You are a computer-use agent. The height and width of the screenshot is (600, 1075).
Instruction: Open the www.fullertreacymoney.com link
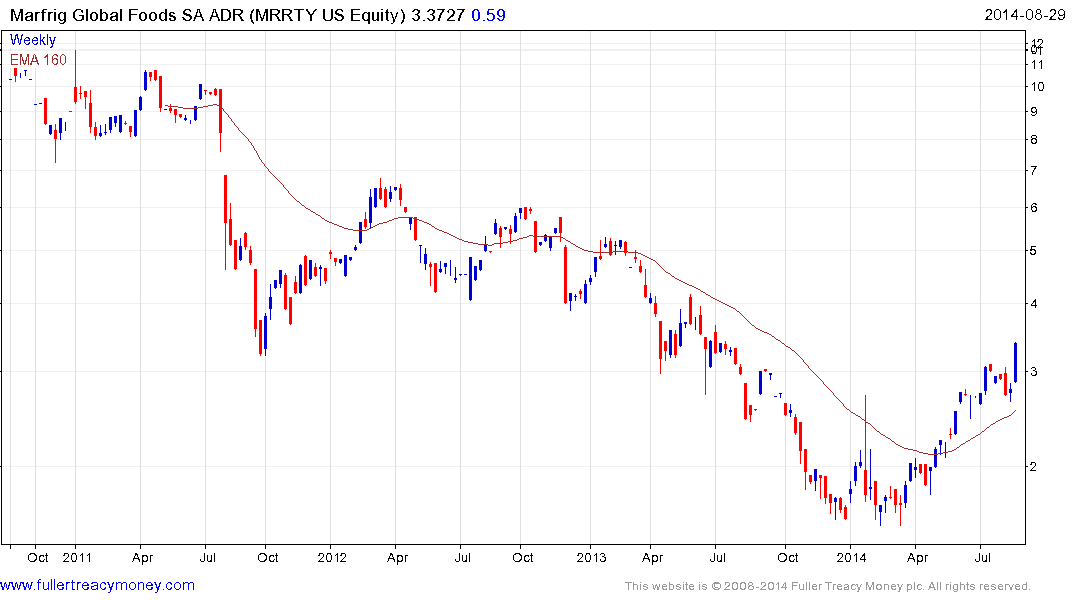97,585
